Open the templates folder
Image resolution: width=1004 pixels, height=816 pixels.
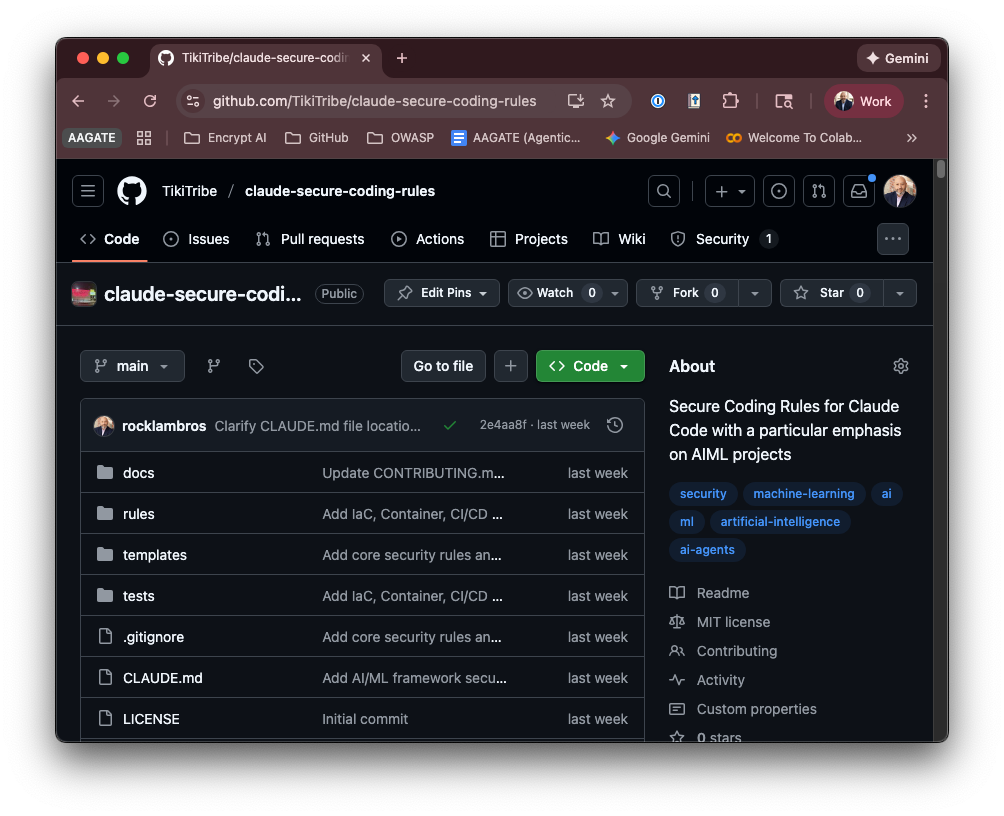(154, 555)
